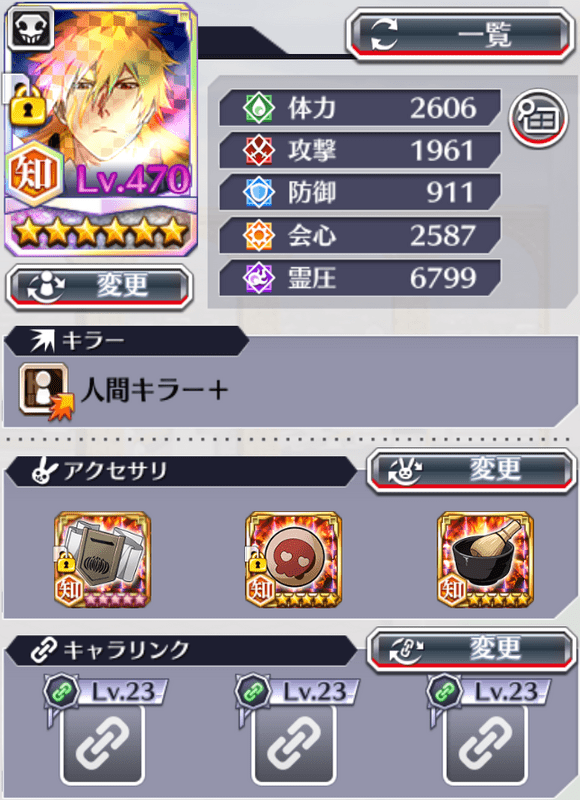The image size is (580, 800).
Task: Open 変更 for キャラリンク section
Action: tap(471, 649)
